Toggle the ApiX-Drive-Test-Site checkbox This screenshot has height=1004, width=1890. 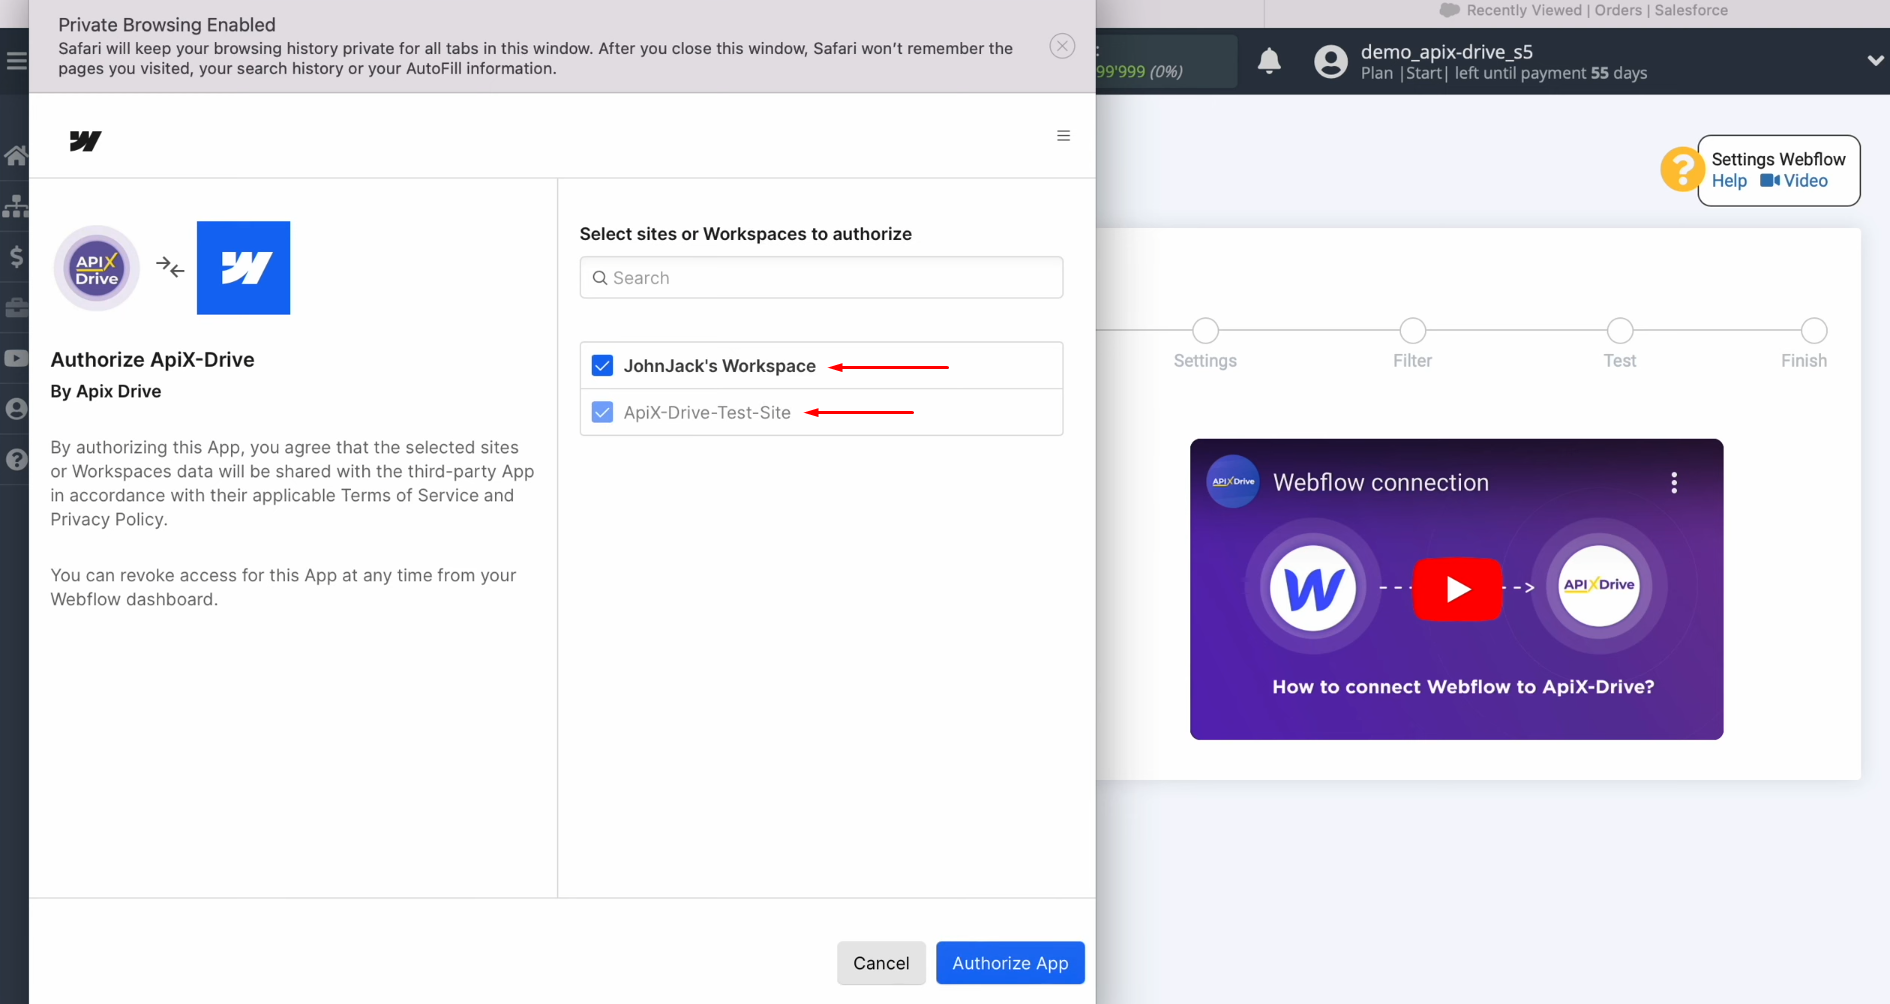click(x=602, y=411)
